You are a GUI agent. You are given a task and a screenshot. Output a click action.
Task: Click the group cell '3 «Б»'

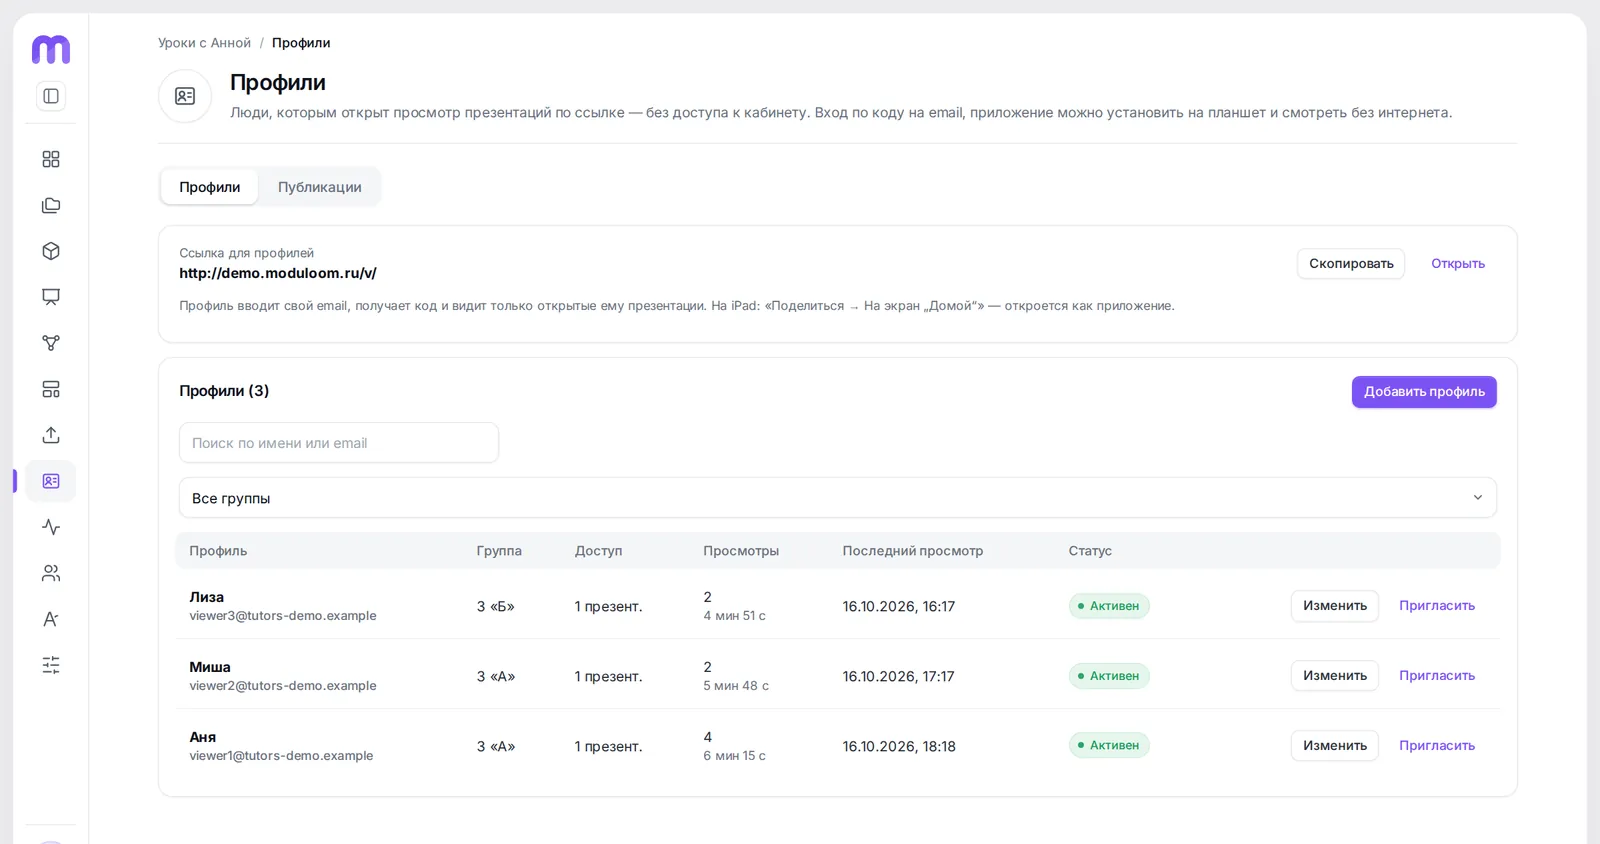point(496,607)
